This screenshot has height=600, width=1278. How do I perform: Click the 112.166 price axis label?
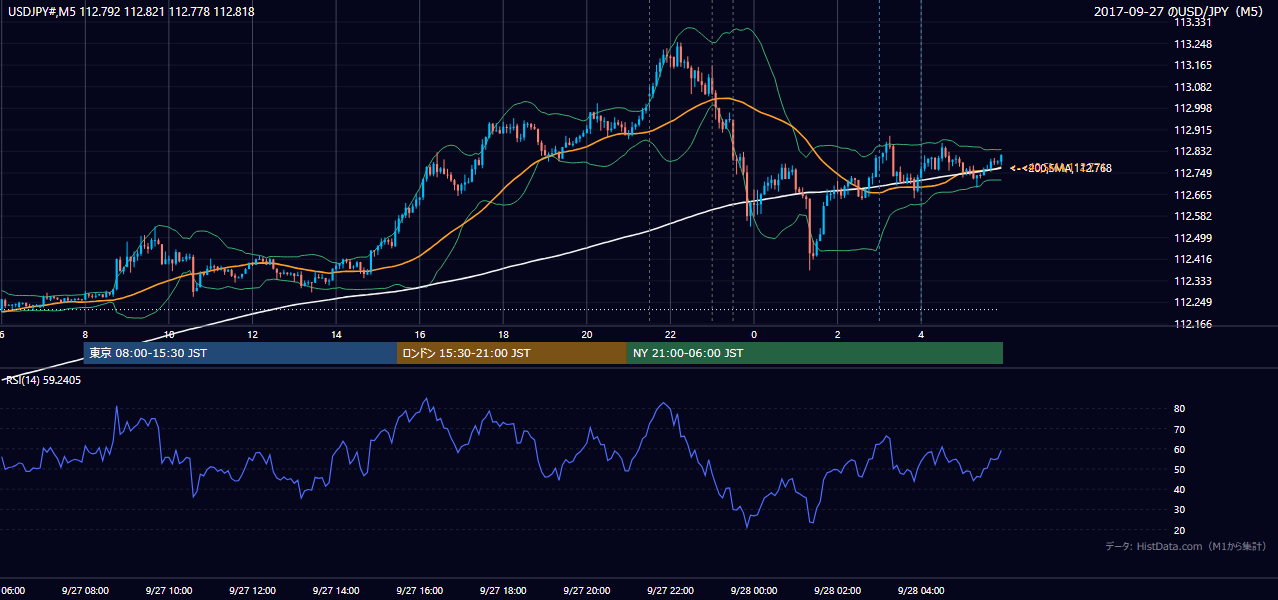pos(1193,324)
